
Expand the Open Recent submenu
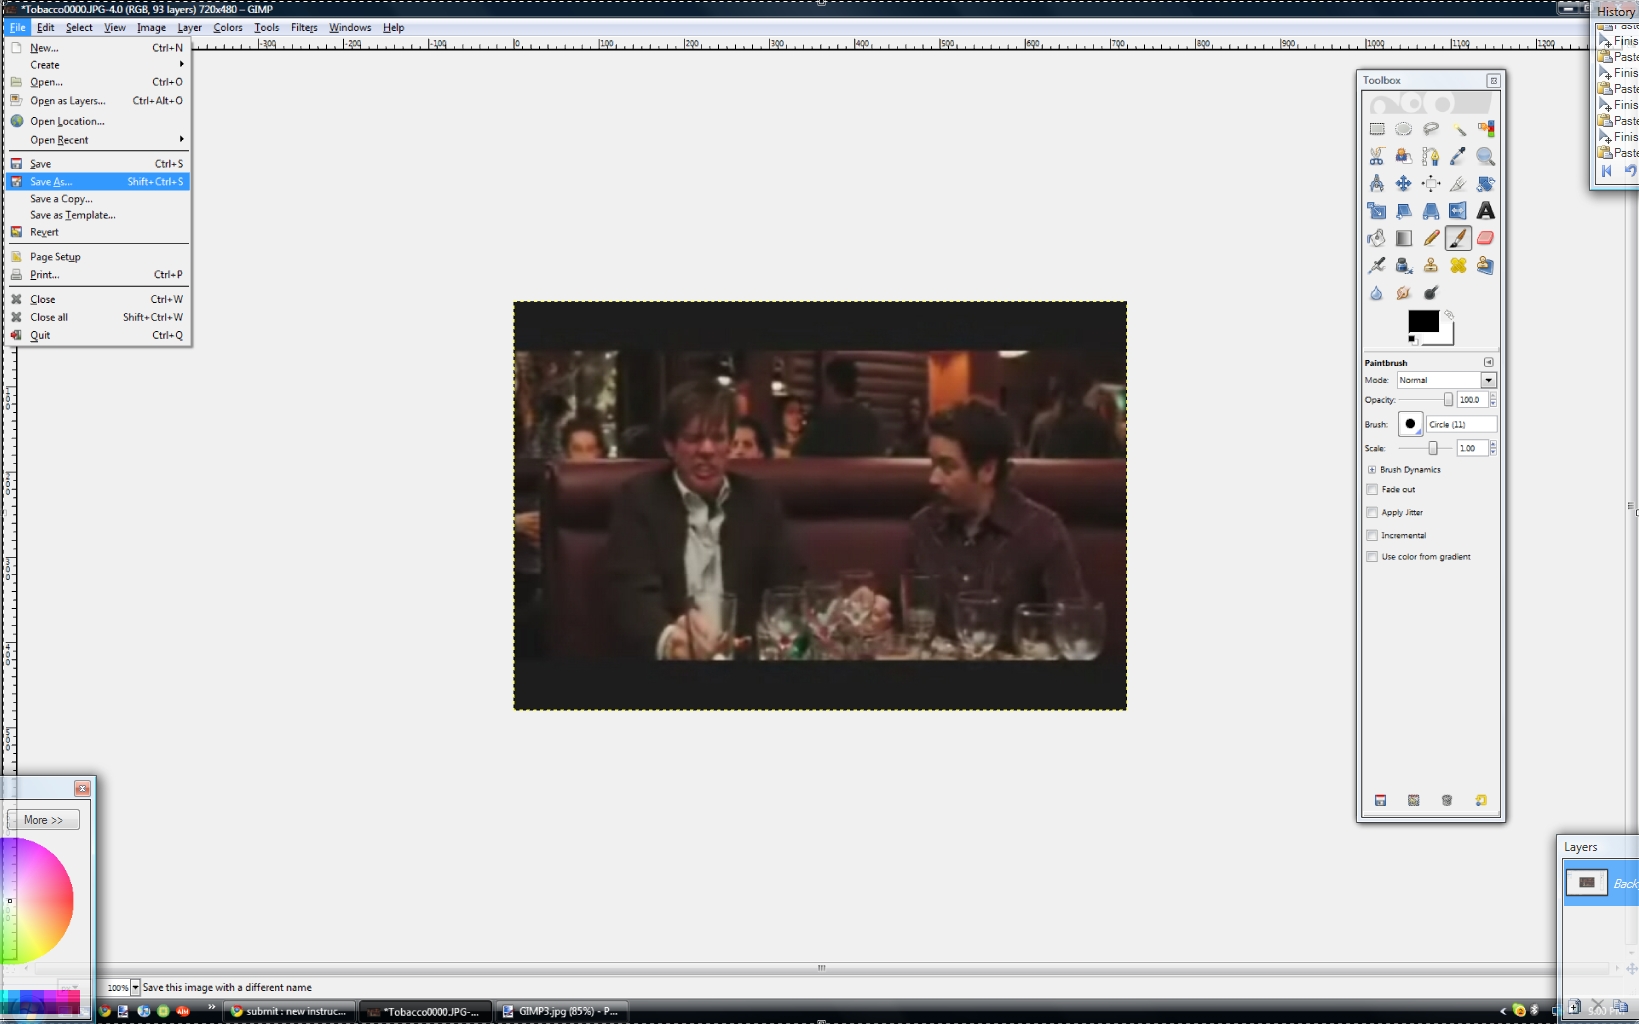[x=98, y=140]
